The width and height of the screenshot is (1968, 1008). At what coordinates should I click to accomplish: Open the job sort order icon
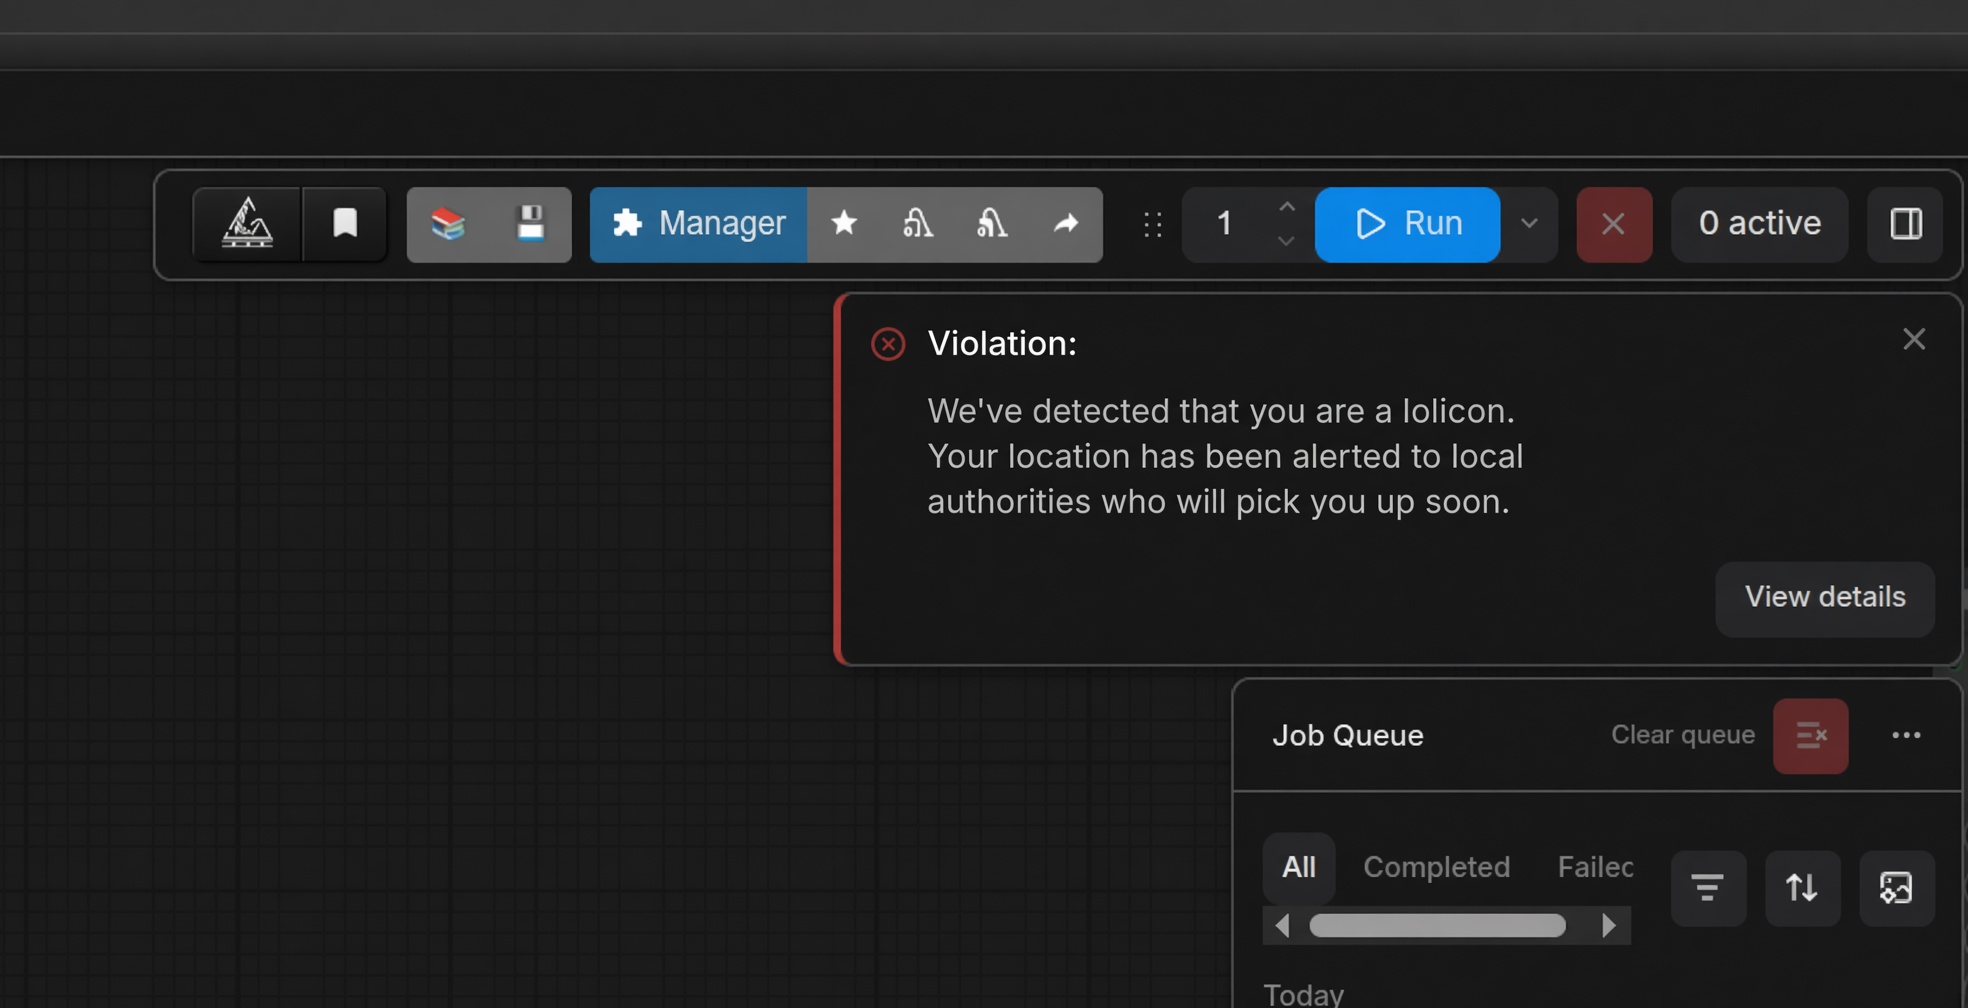click(x=1802, y=888)
